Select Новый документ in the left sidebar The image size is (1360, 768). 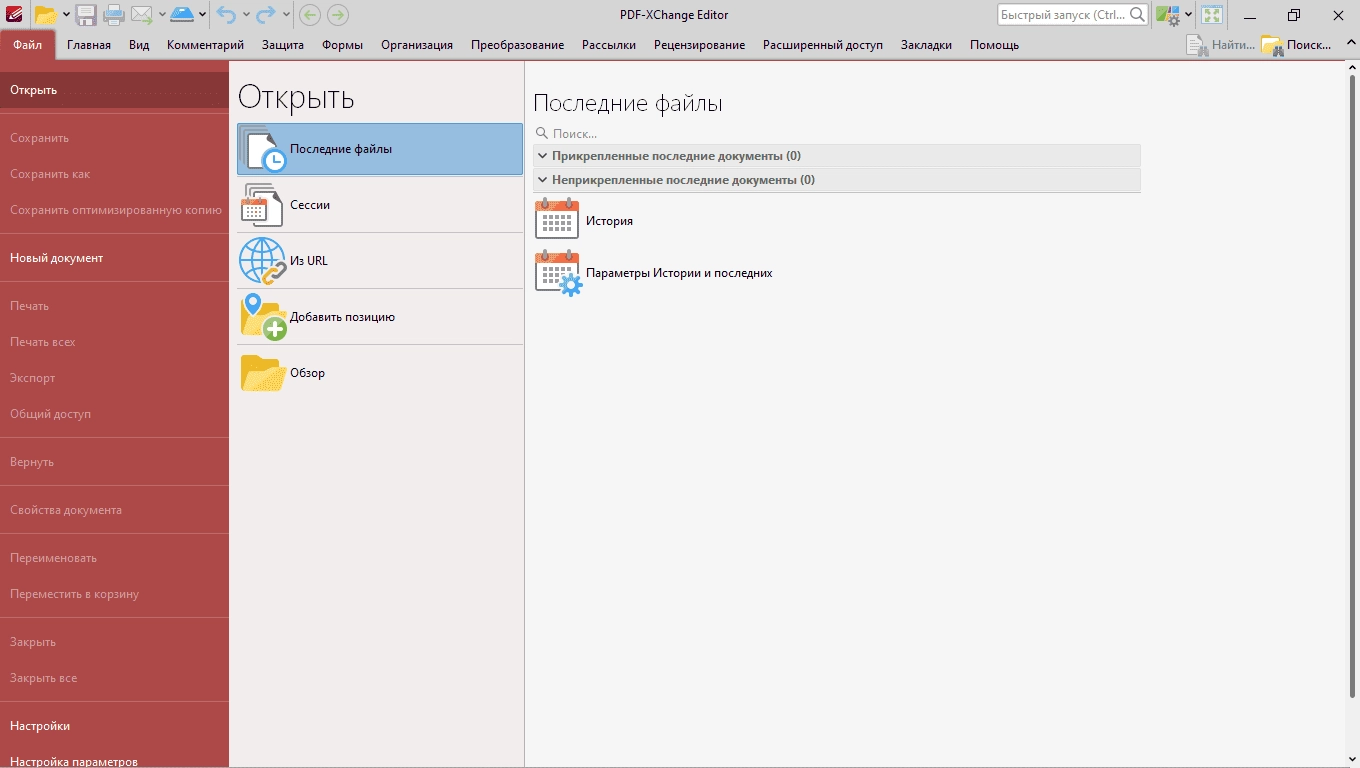[114, 258]
